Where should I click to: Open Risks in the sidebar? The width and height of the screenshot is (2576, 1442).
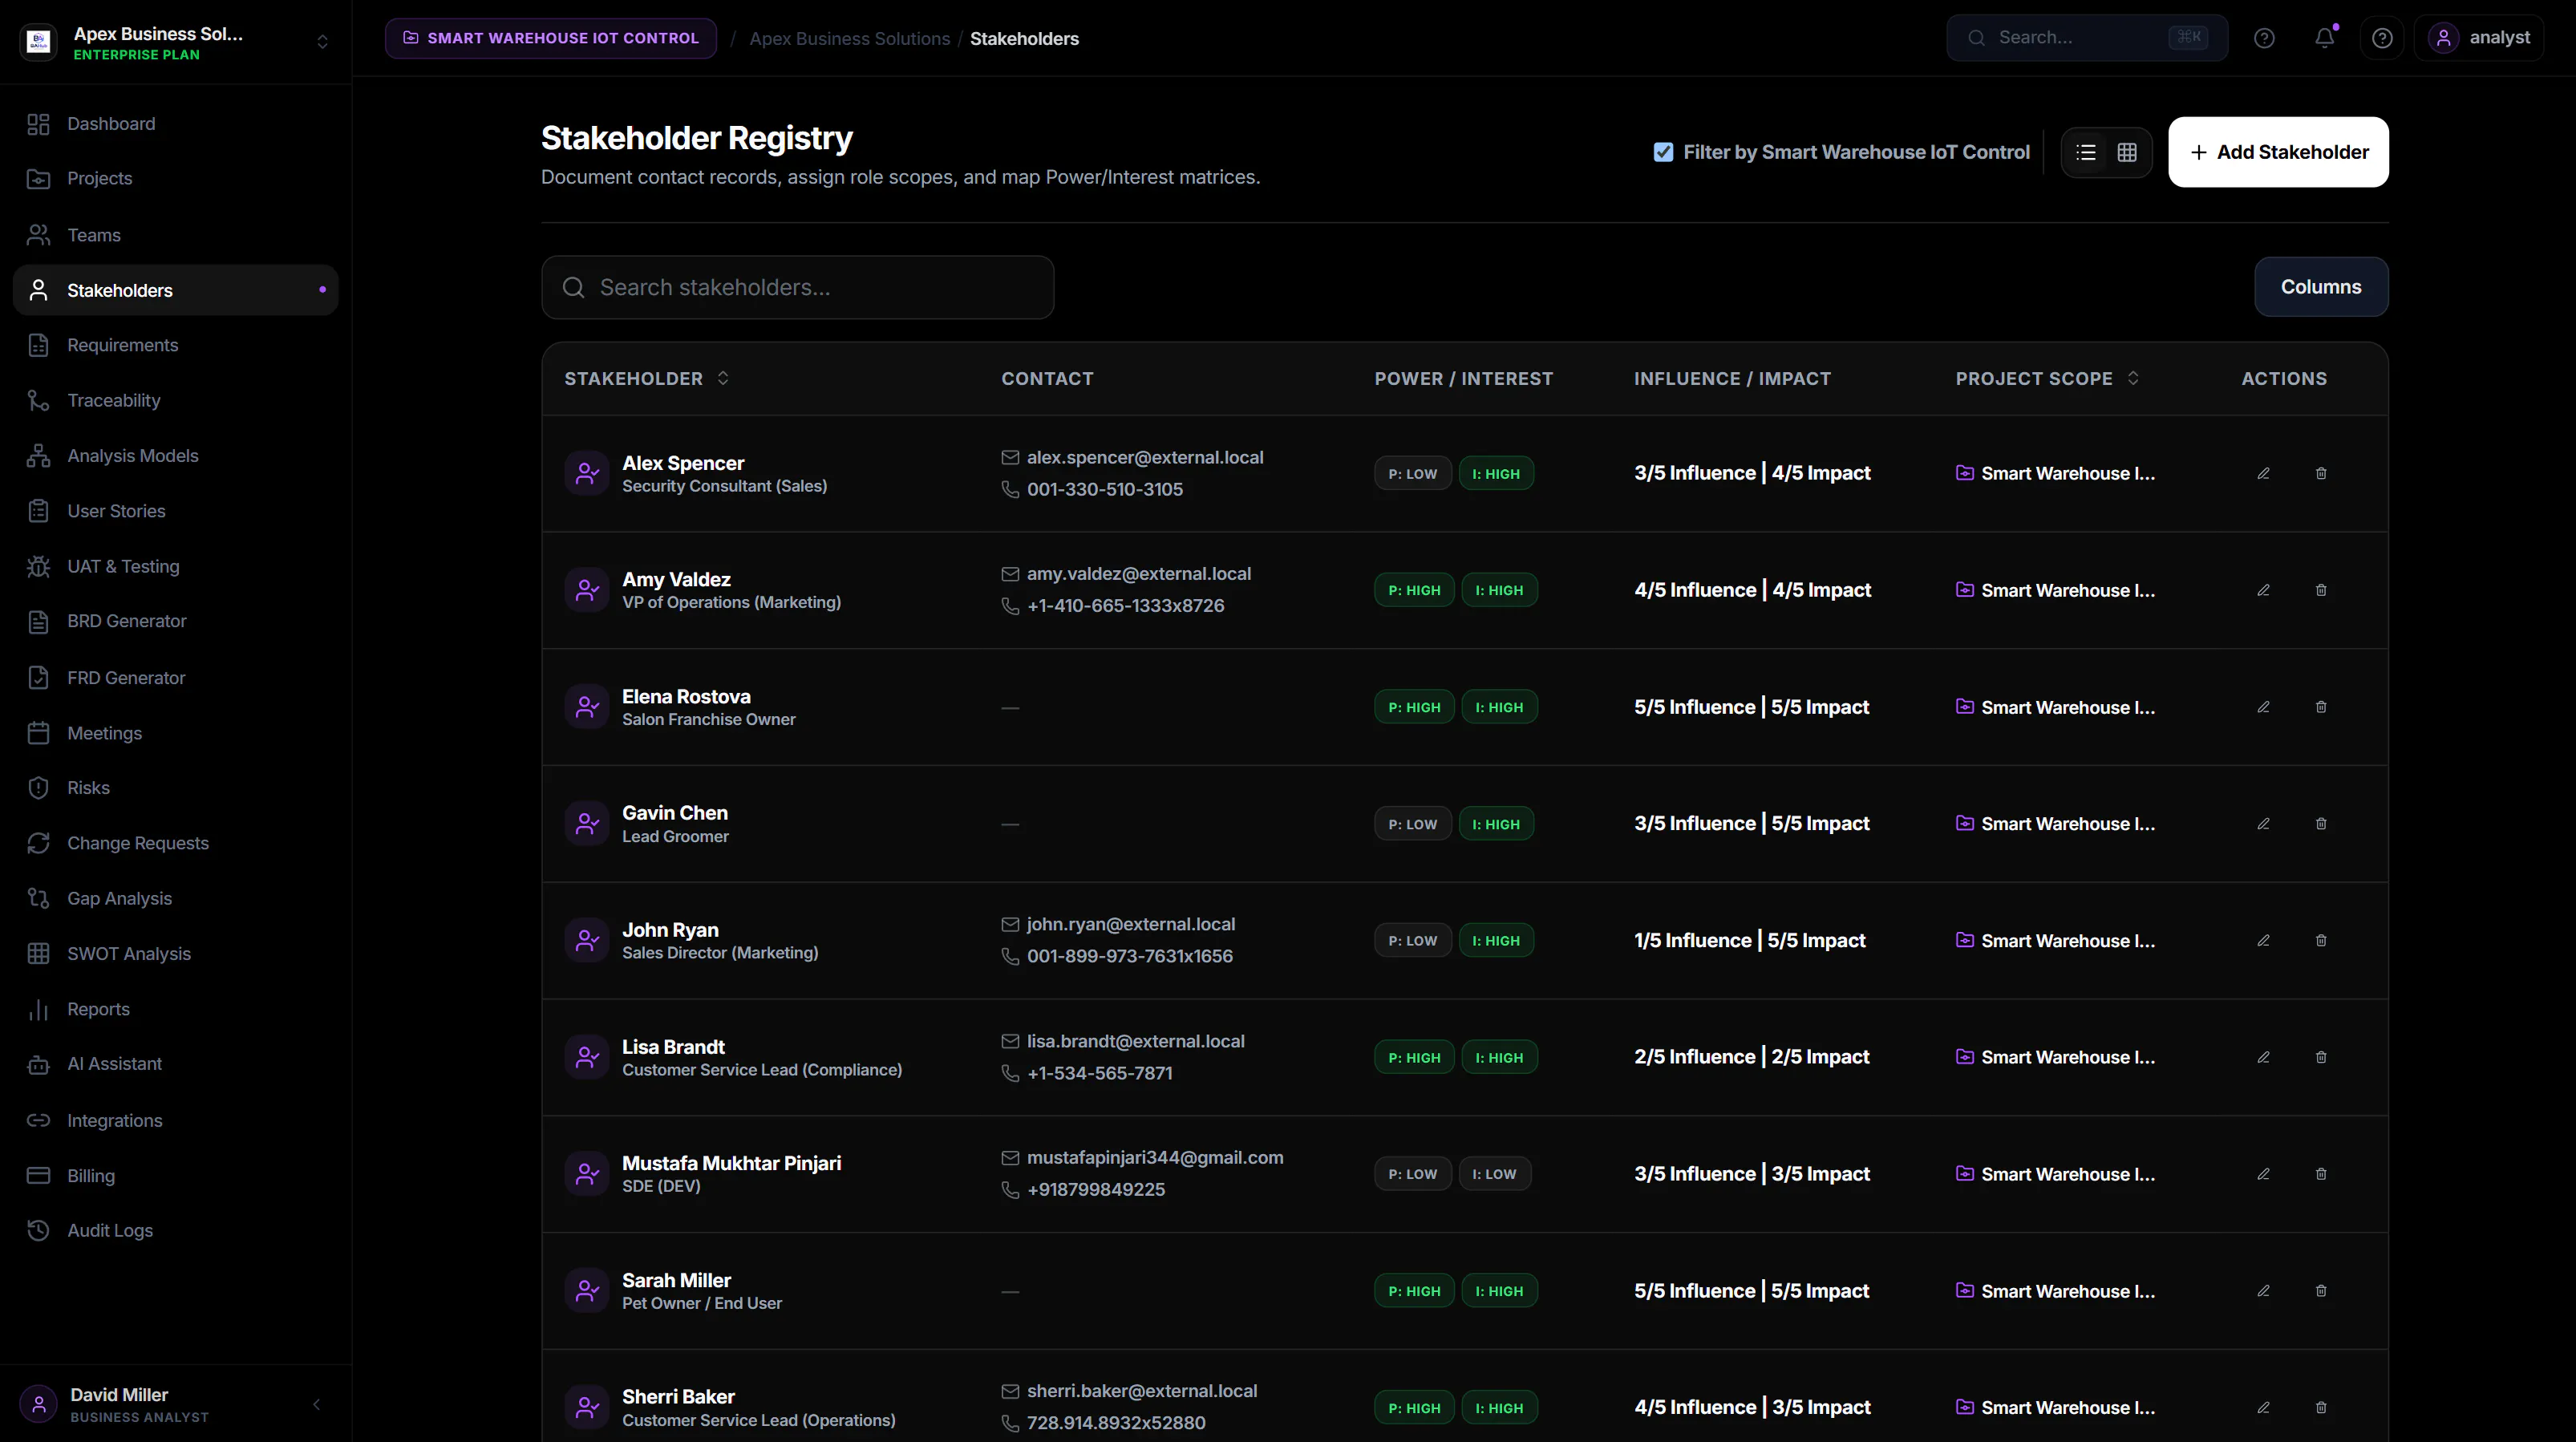(x=176, y=788)
